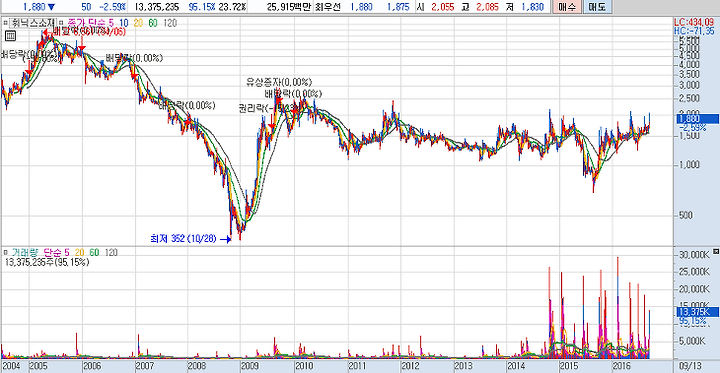This screenshot has width=720, height=373.
Task: Click the 유상증자(0,00%) event label
Action: [279, 82]
